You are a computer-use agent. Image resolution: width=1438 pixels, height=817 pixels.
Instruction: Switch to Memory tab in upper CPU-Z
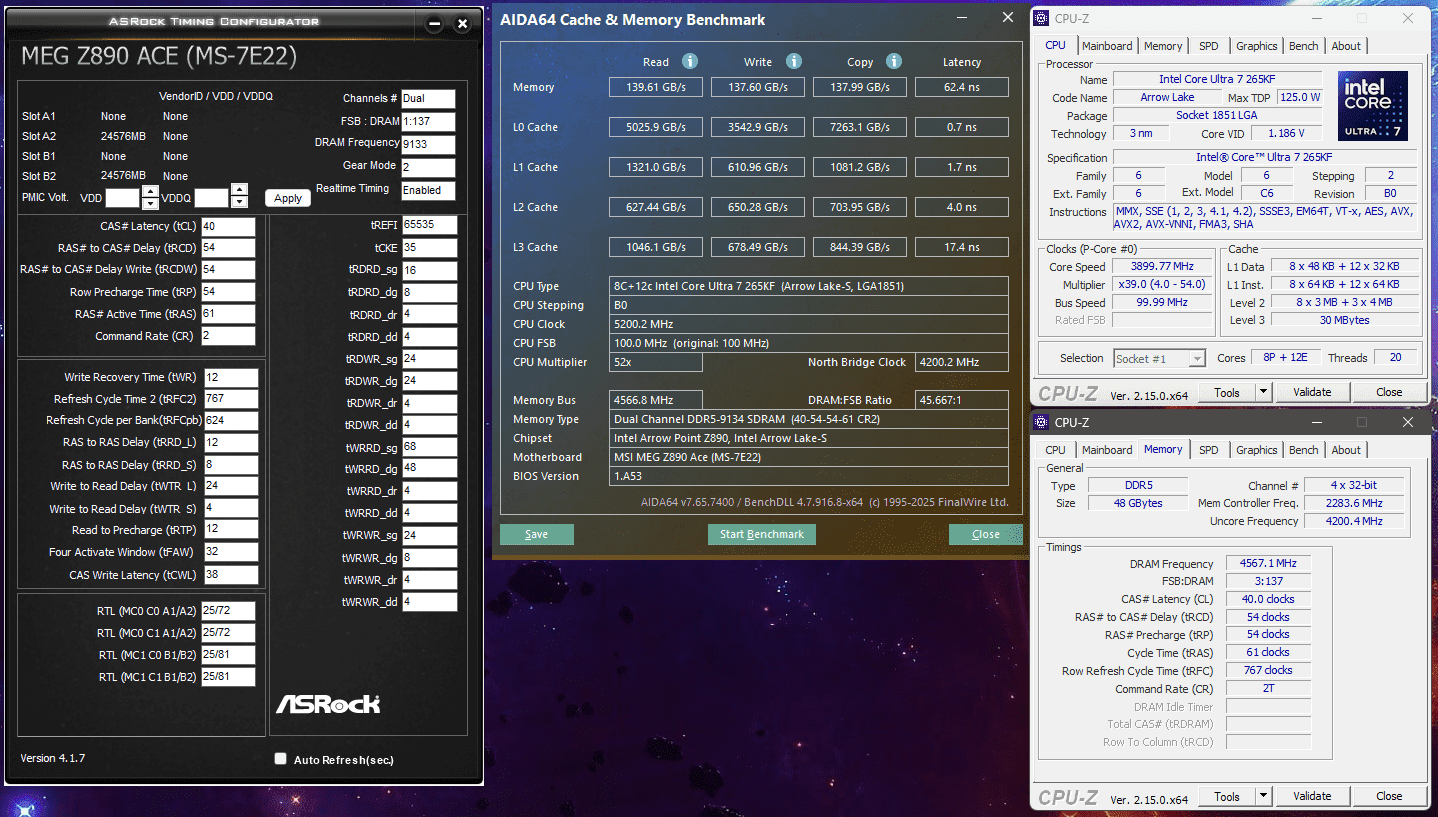[1163, 46]
